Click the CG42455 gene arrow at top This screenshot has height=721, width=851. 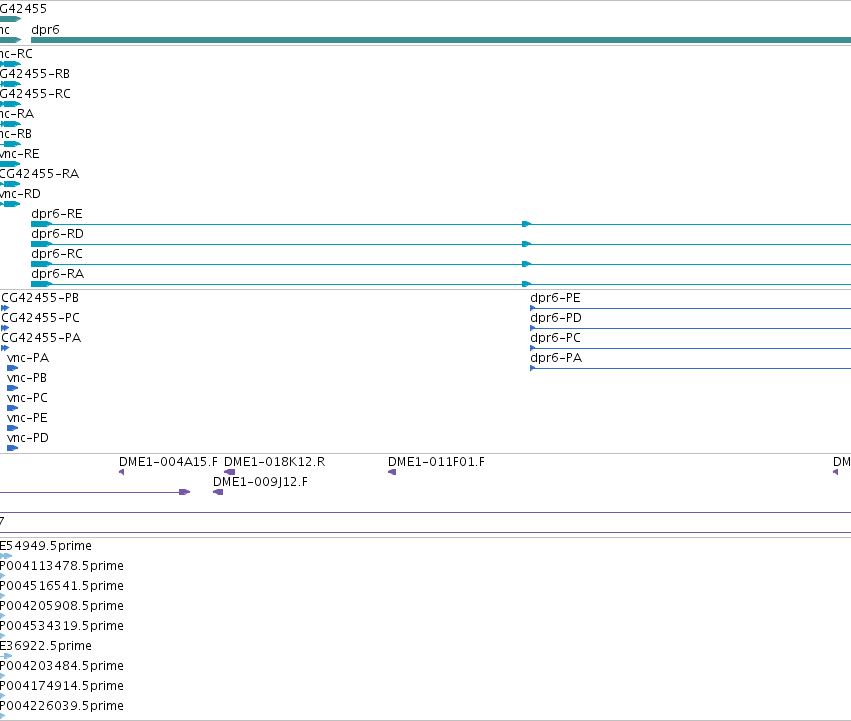(10, 19)
